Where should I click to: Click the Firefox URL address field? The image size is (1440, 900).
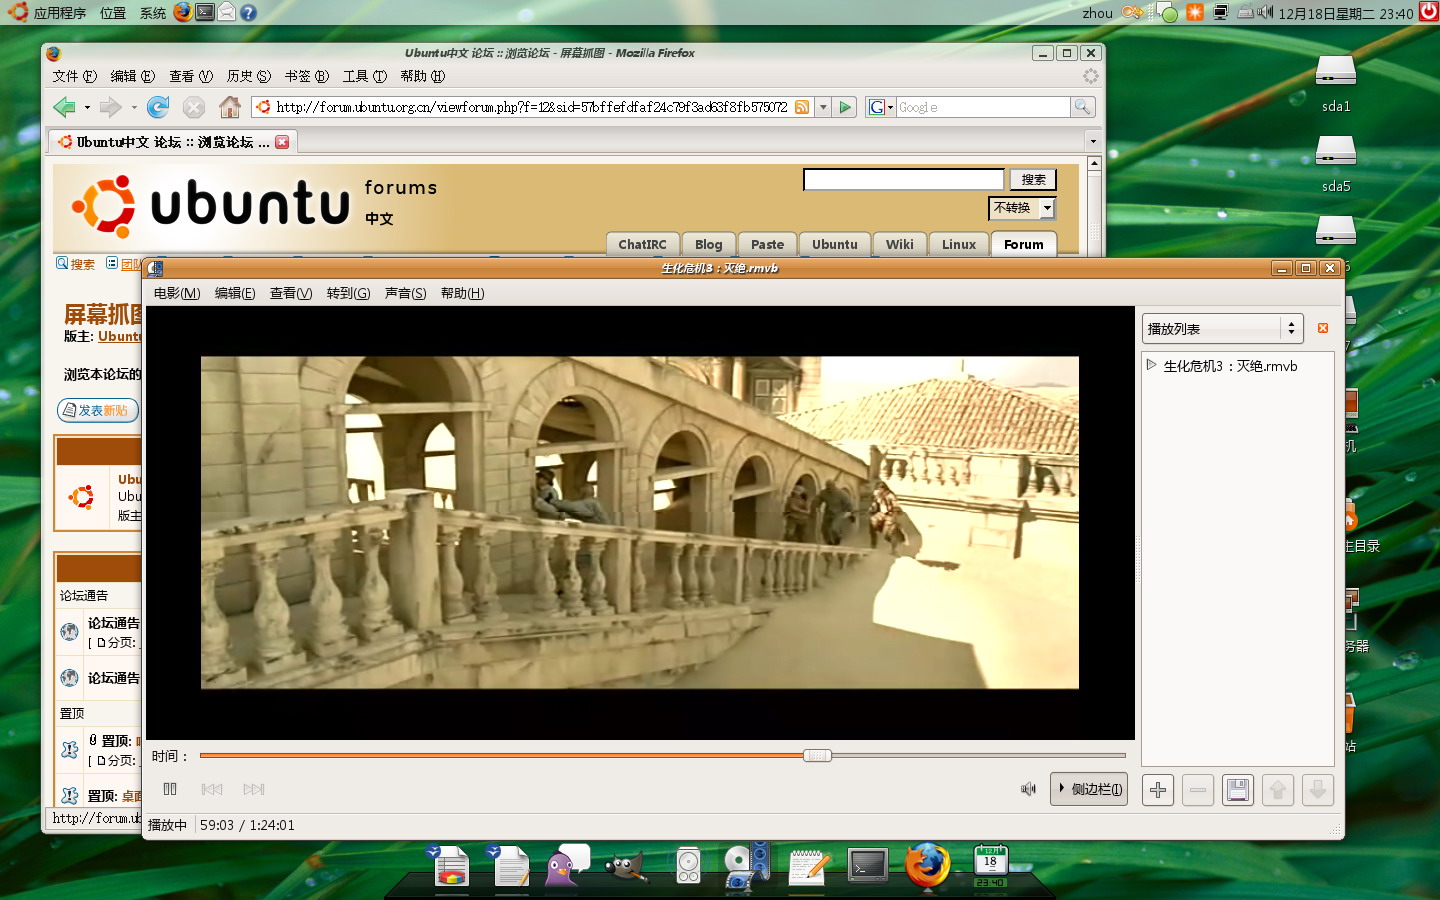(x=532, y=107)
